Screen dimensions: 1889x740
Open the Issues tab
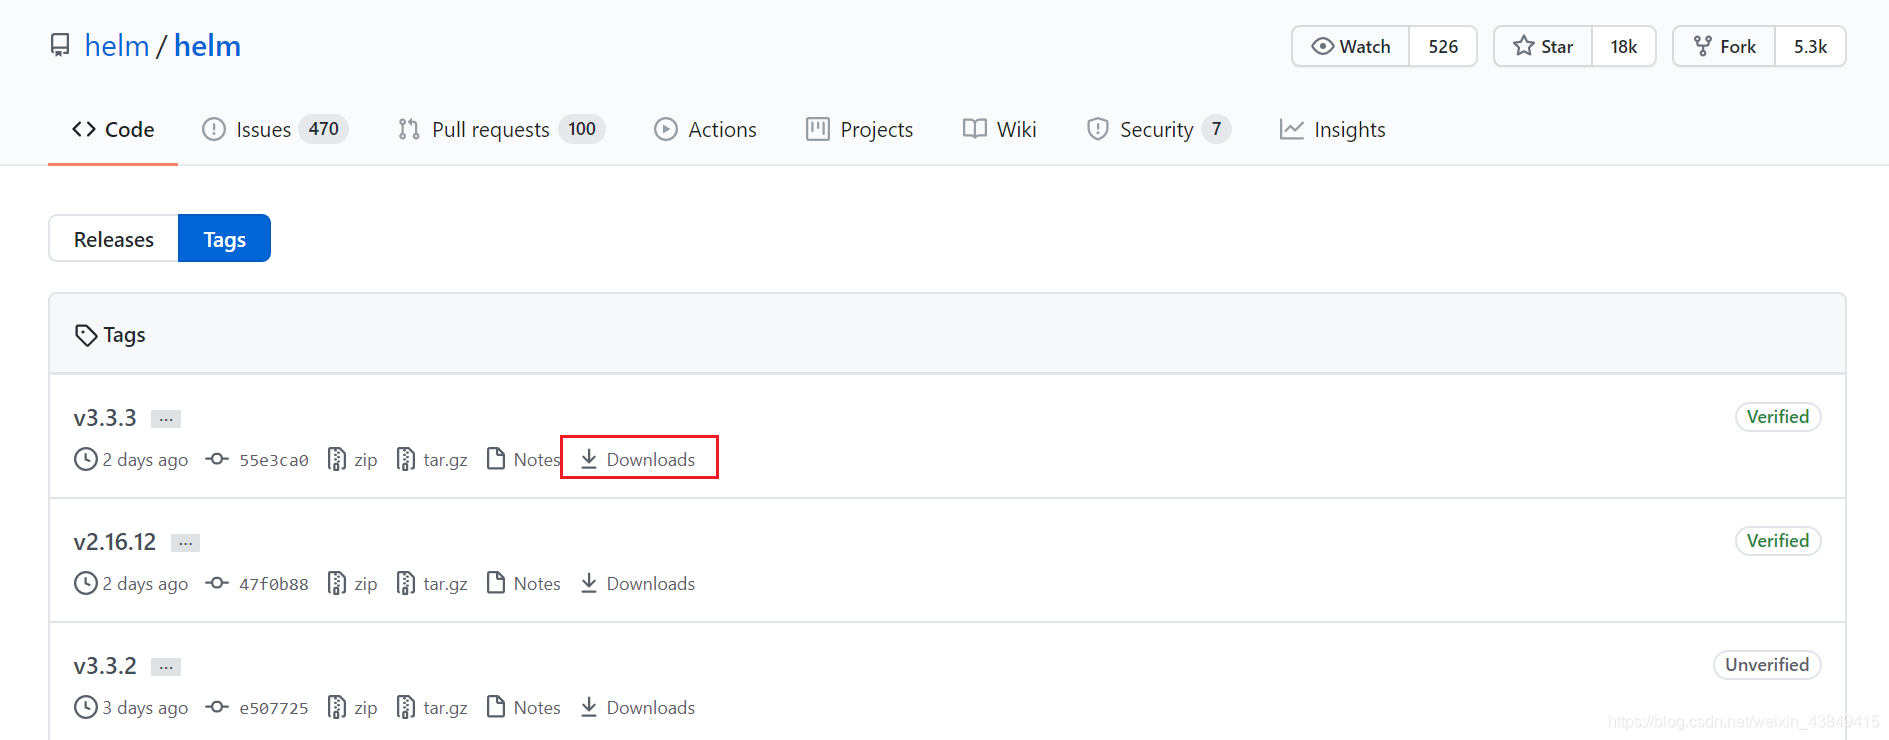275,129
